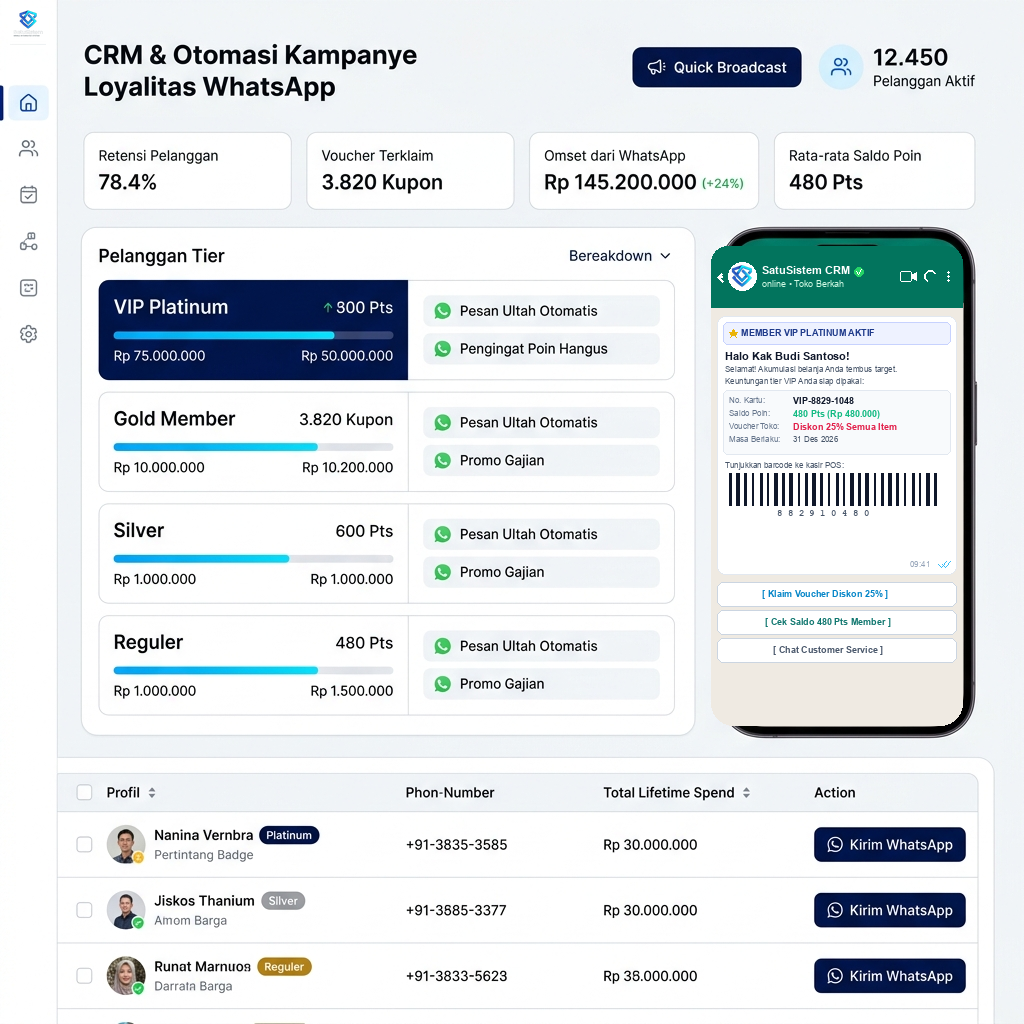Check the Runat Marnuos row checkbox
Screen dimensions: 1024x1024
[84, 976]
